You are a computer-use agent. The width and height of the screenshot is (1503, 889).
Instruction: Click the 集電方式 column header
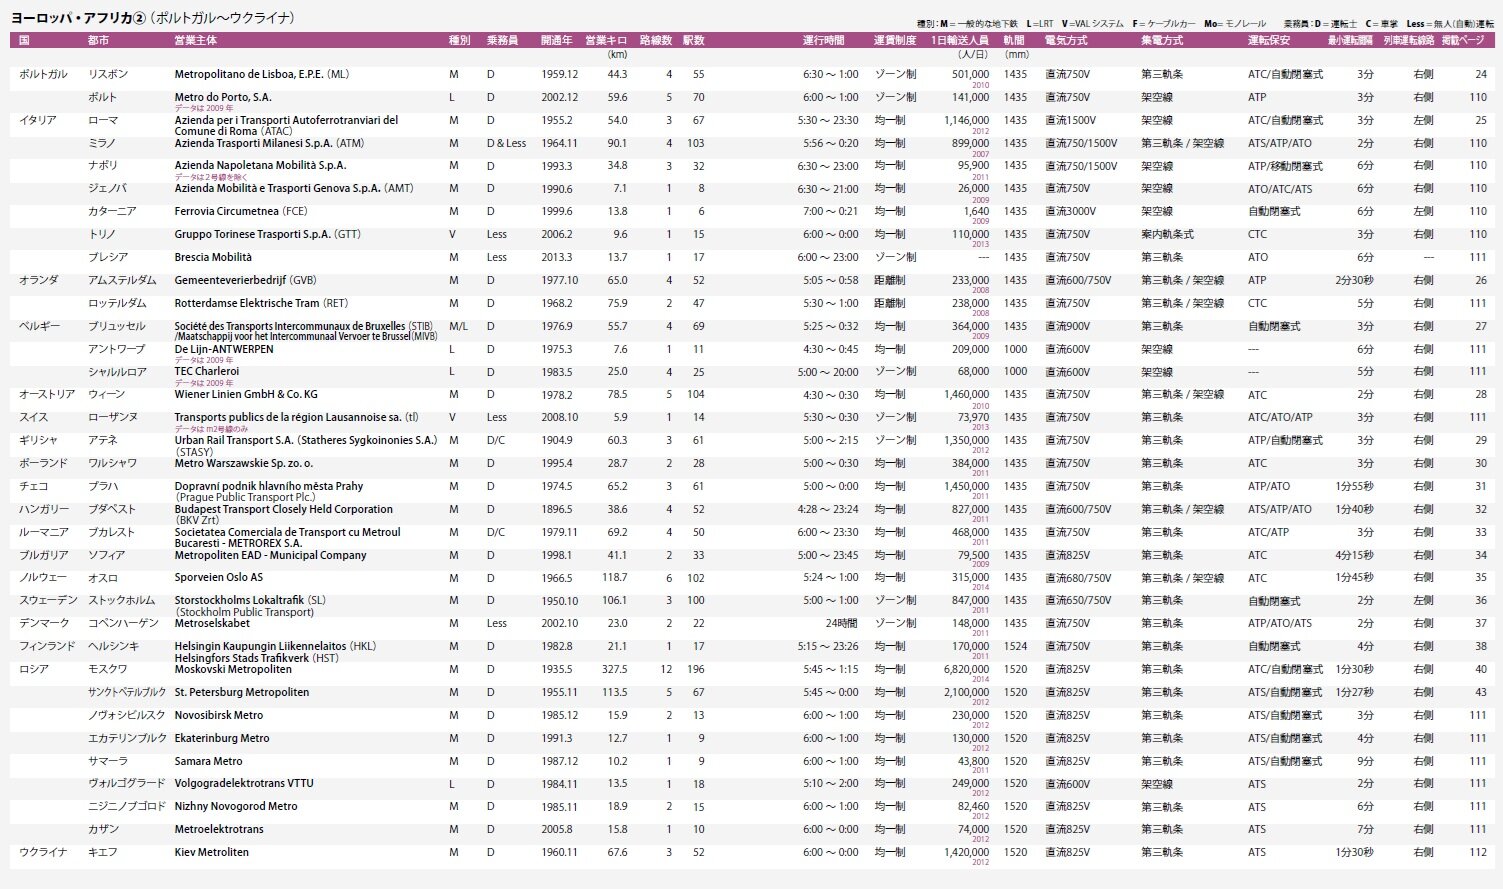click(1162, 40)
